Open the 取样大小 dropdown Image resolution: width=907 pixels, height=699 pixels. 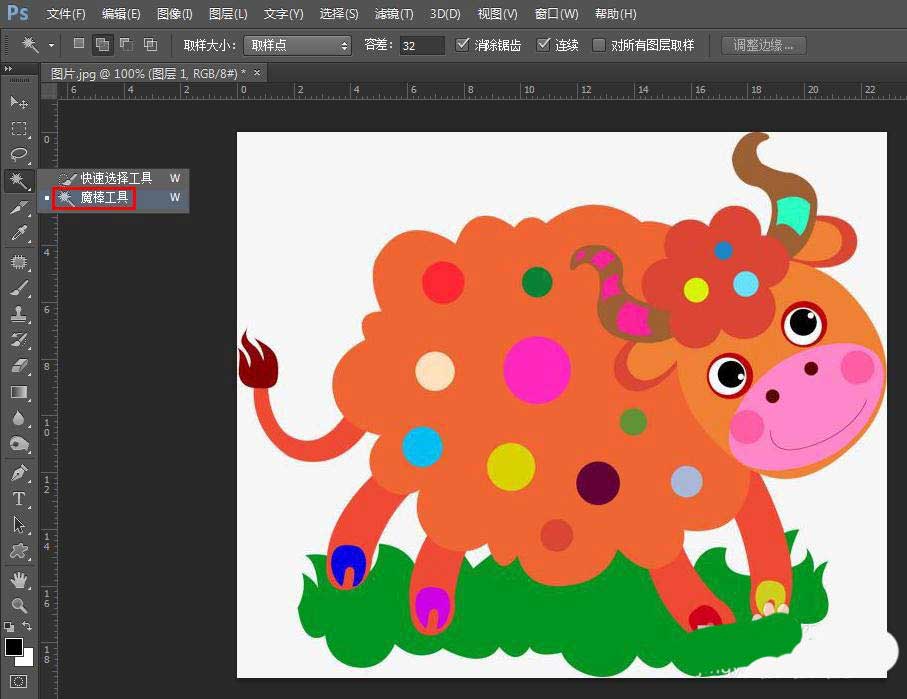pyautogui.click(x=299, y=45)
